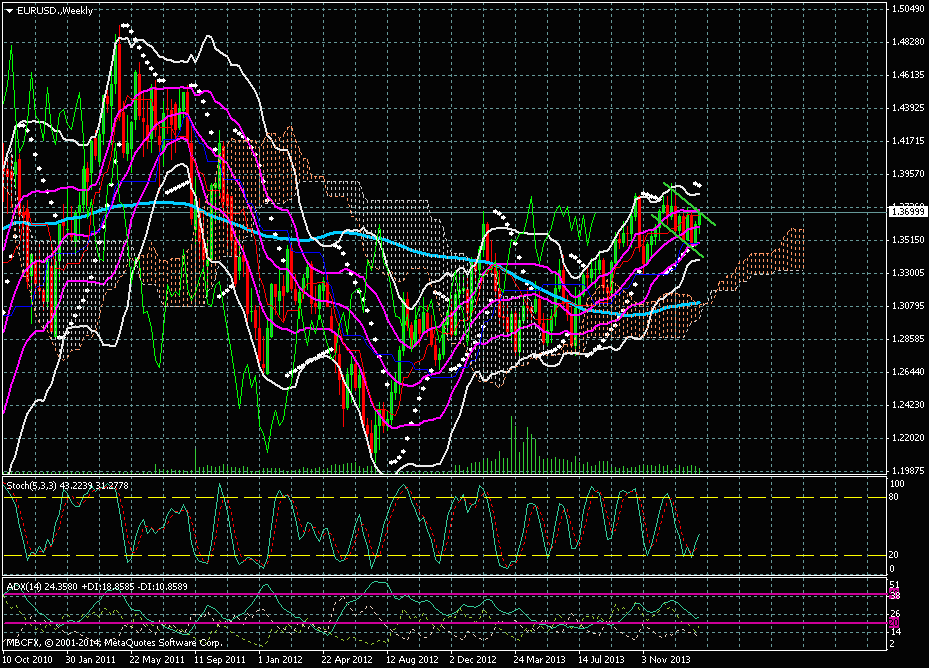
Task: Click the magenta level marker on ADX scale
Action: pos(894,623)
